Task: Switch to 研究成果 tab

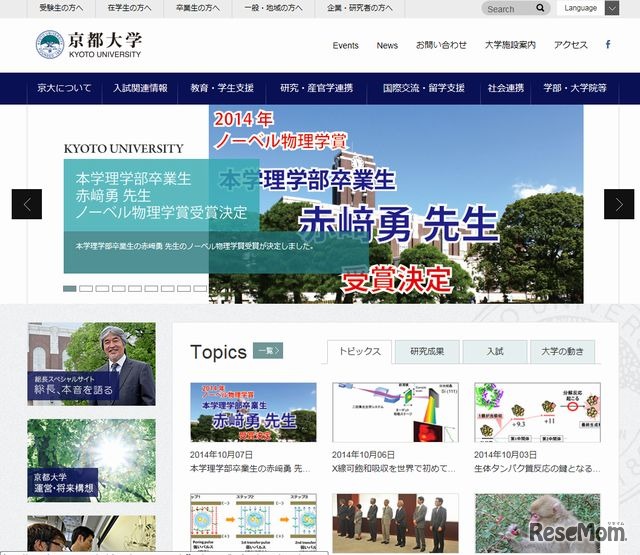Action: 427,351
